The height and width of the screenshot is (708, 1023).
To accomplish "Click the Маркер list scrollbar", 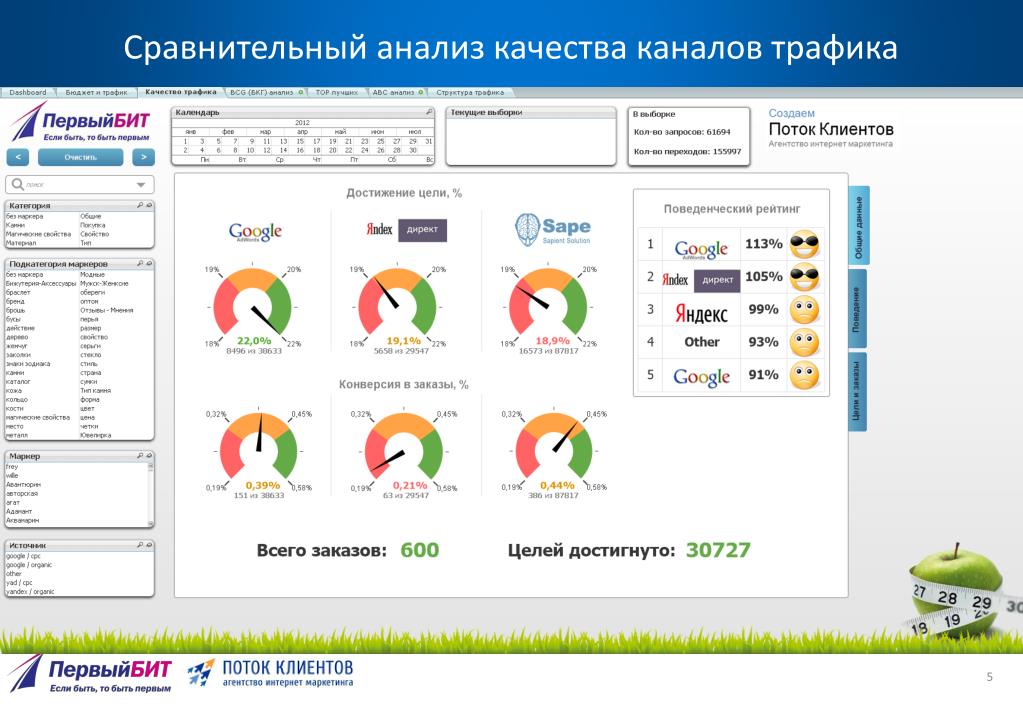I will 151,495.
